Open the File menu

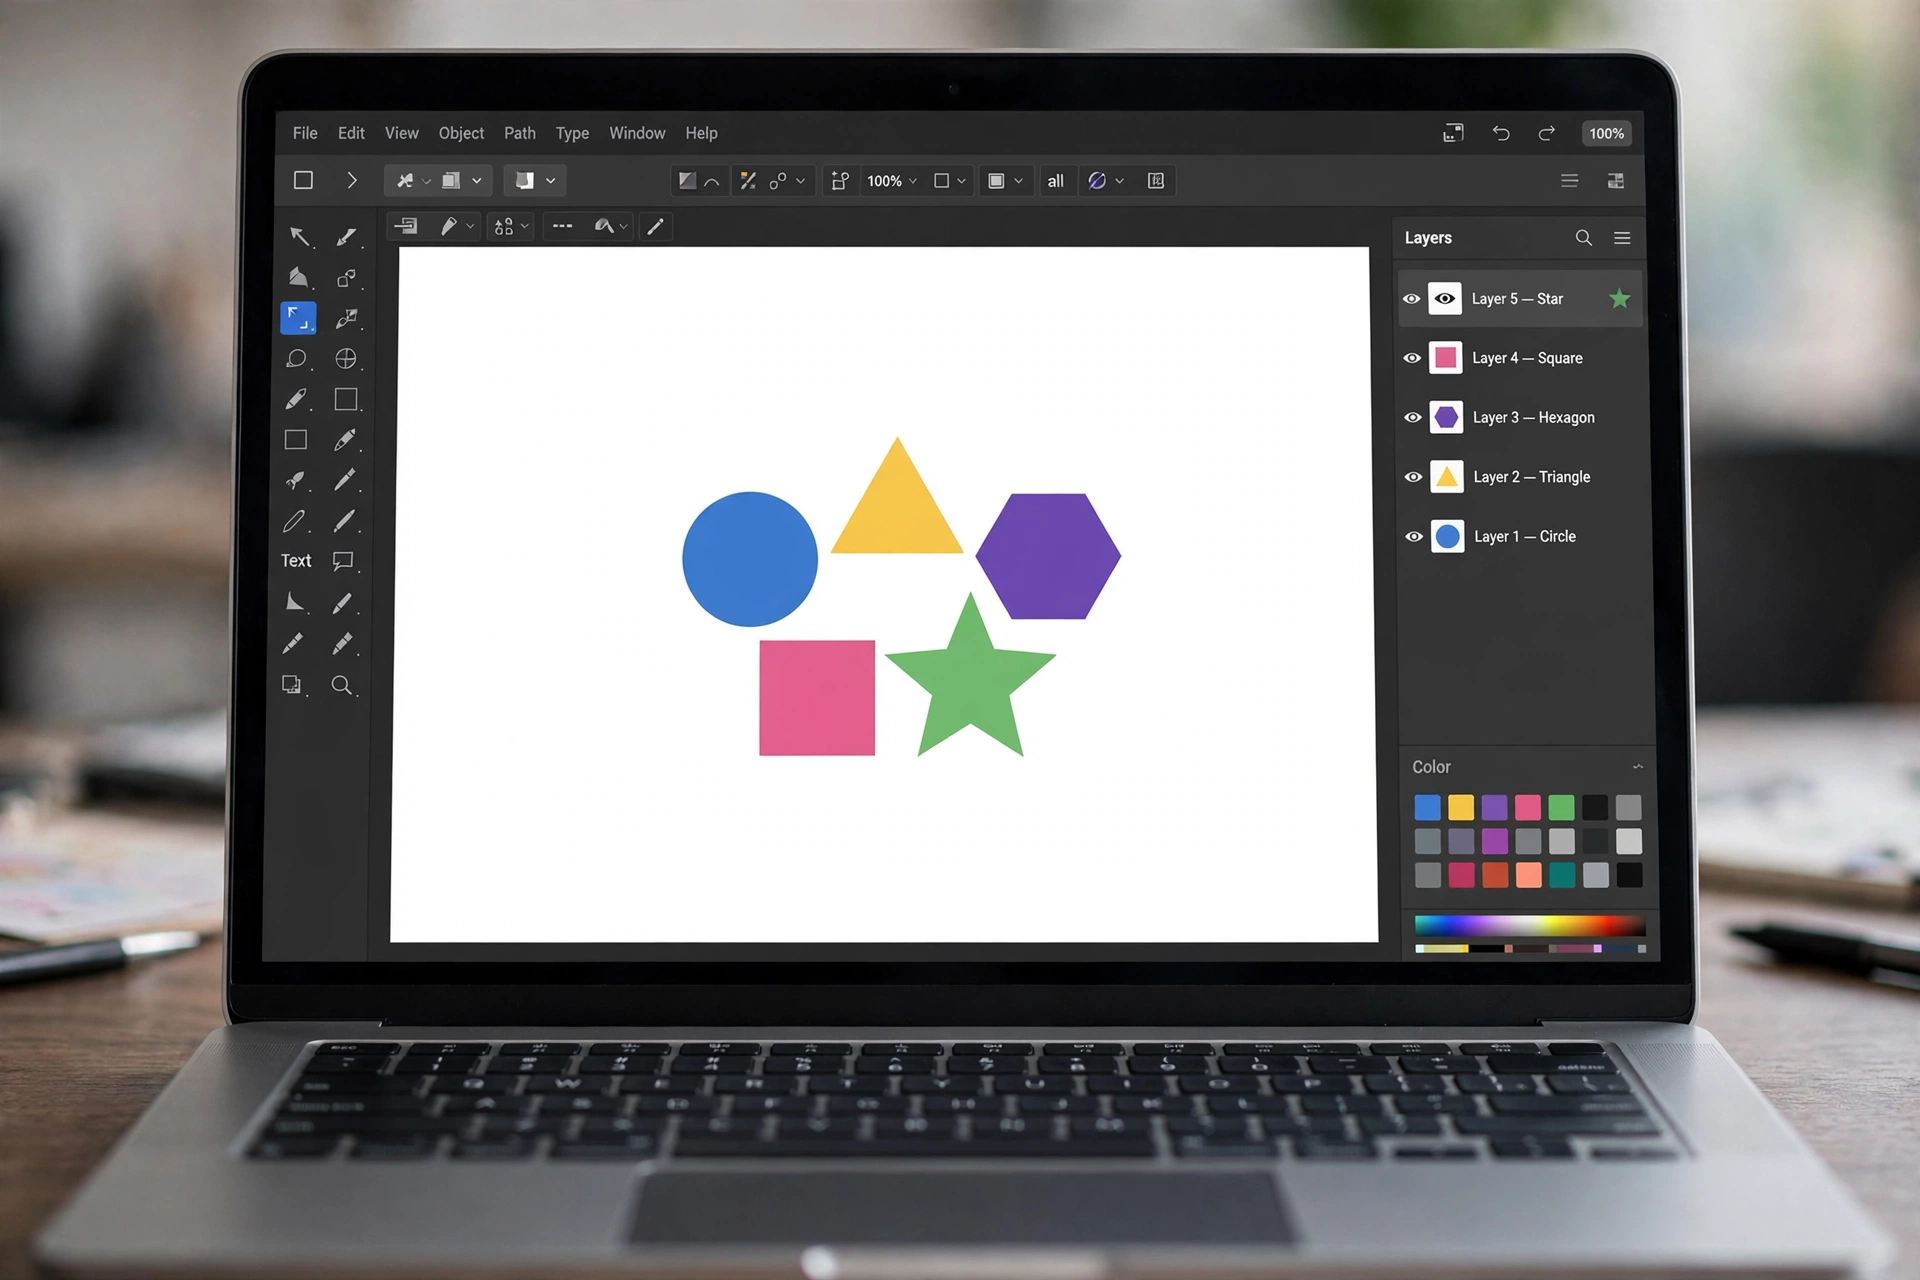(x=305, y=133)
